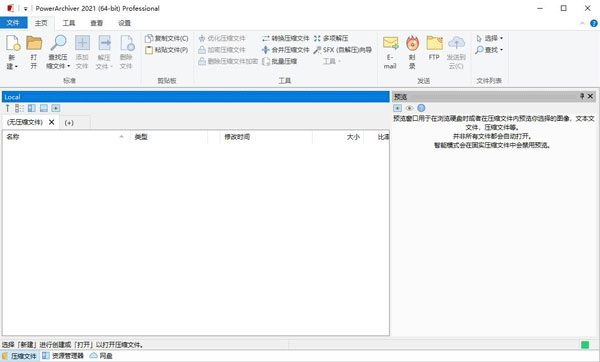Image resolution: width=600 pixels, height=362 pixels.
Task: Open the 文件 menu
Action: tap(13, 23)
